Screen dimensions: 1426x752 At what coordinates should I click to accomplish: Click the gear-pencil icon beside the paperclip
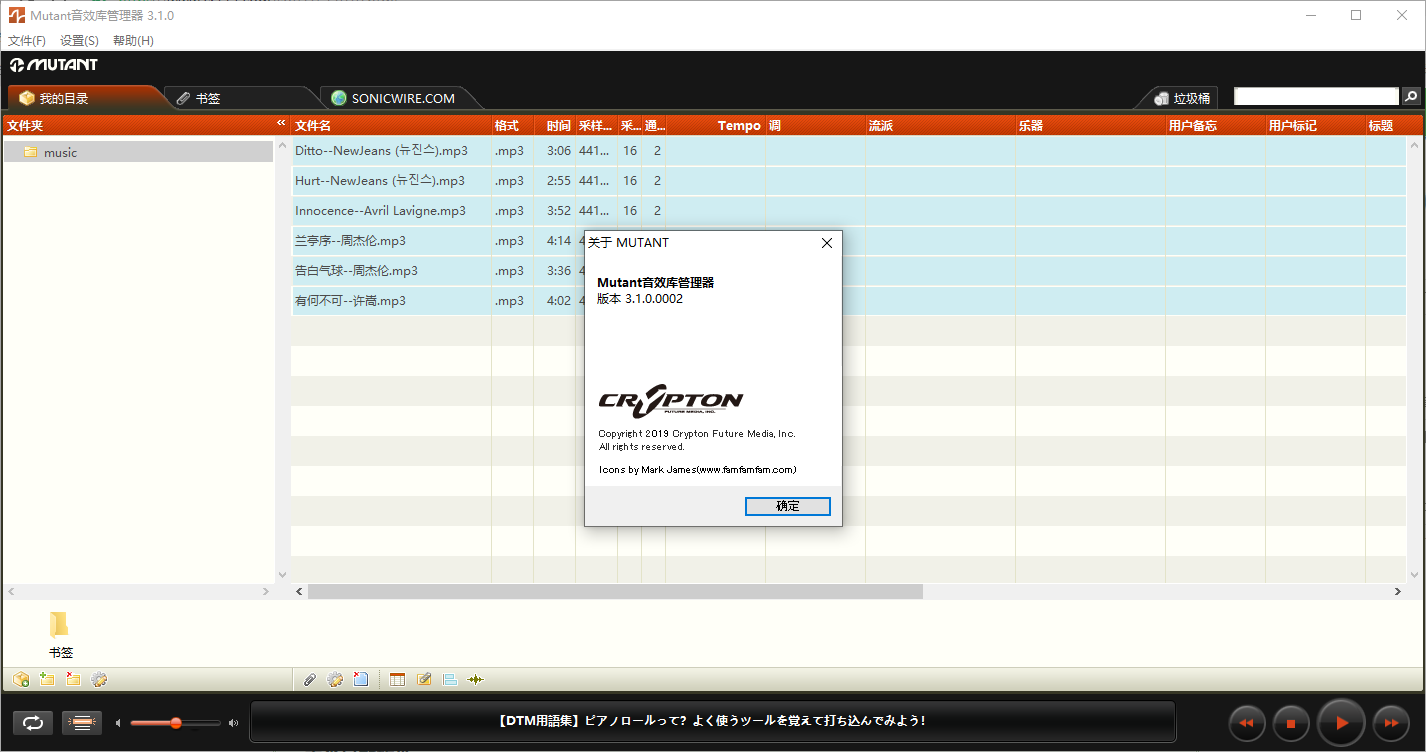pos(335,680)
